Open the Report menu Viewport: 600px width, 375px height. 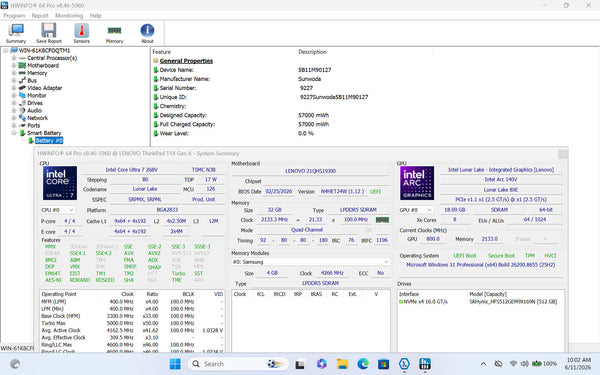(40, 16)
